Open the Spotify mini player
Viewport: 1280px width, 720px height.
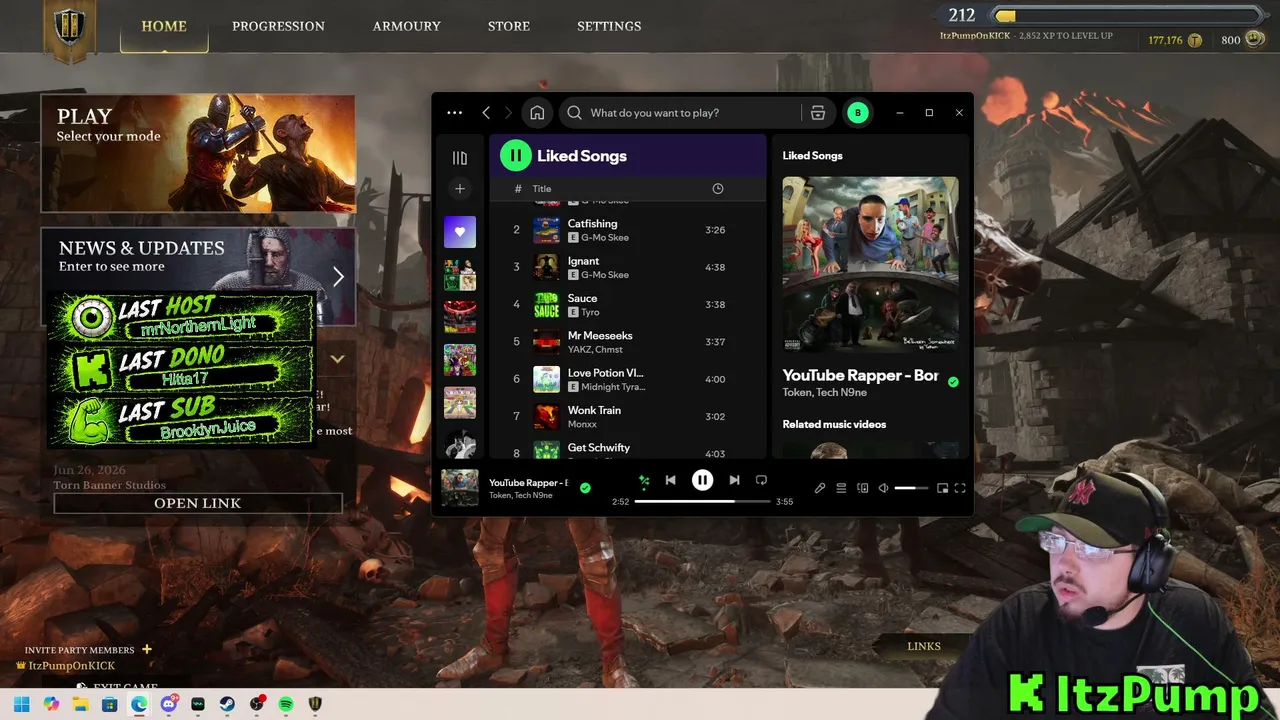(942, 488)
